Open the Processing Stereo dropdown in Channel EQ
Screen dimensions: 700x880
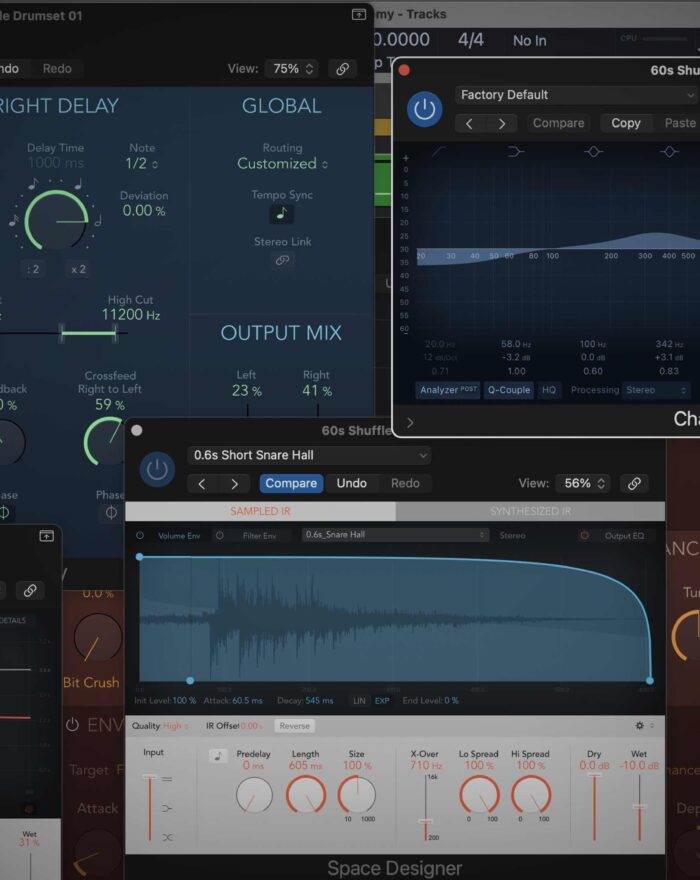click(656, 390)
